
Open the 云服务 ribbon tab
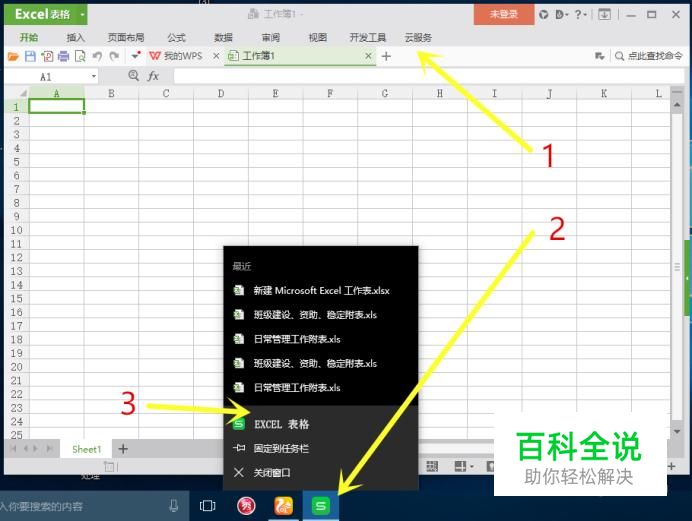pos(418,37)
